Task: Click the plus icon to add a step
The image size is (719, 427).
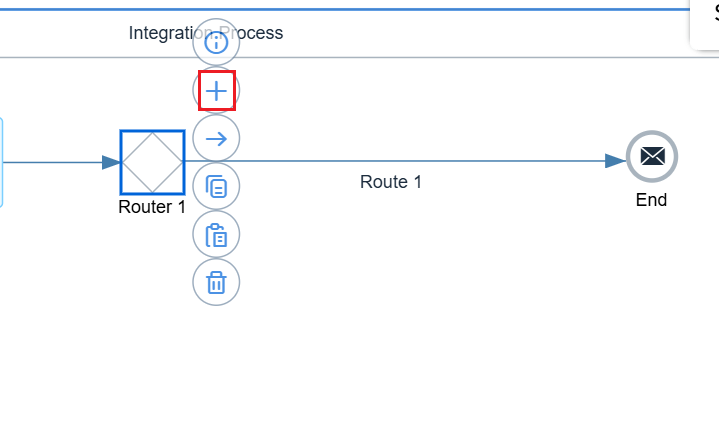Action: [x=216, y=91]
